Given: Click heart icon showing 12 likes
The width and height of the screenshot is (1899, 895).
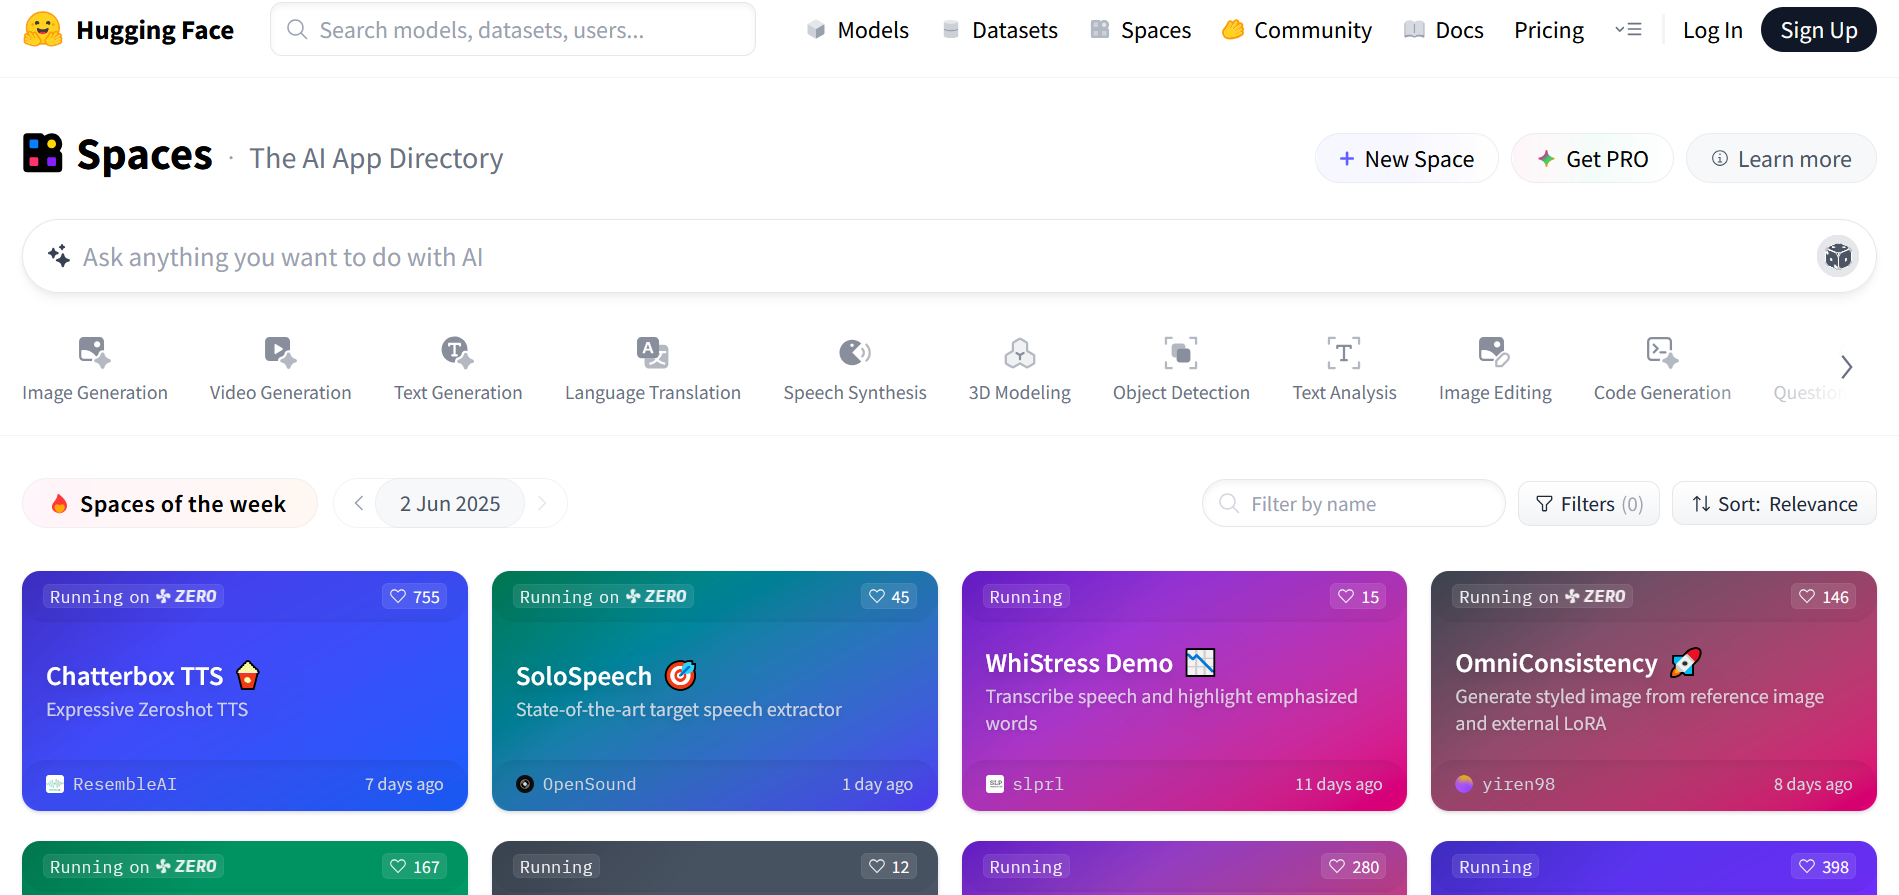Looking at the screenshot, I should [x=889, y=867].
